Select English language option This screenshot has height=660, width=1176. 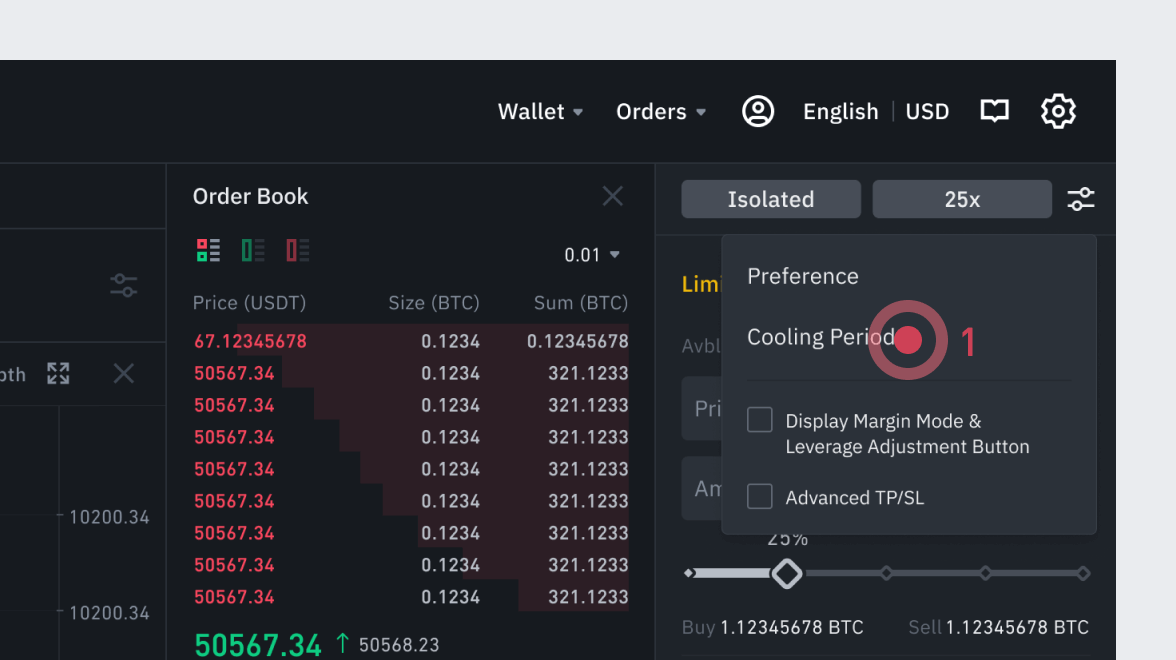840,112
